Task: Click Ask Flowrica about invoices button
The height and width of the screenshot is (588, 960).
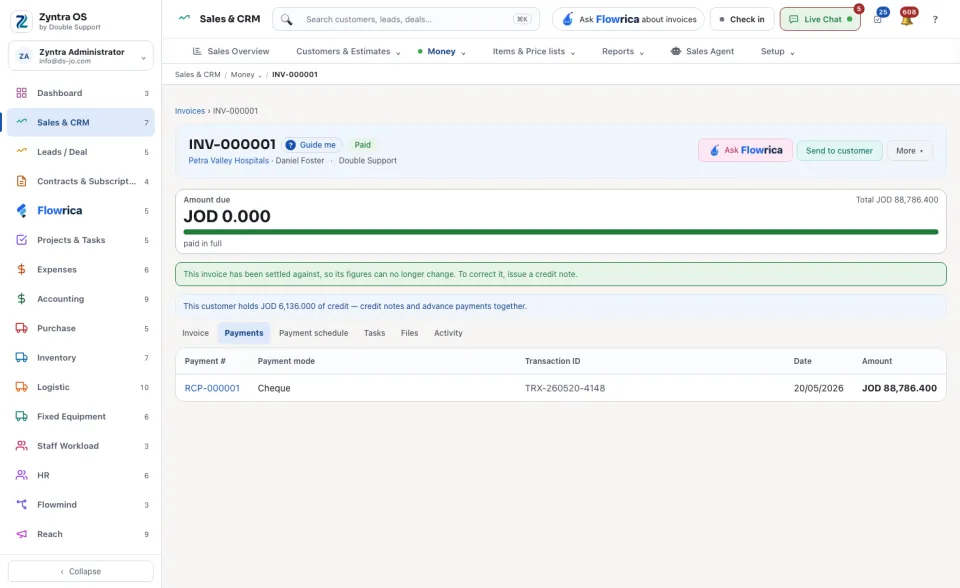Action: pyautogui.click(x=628, y=19)
